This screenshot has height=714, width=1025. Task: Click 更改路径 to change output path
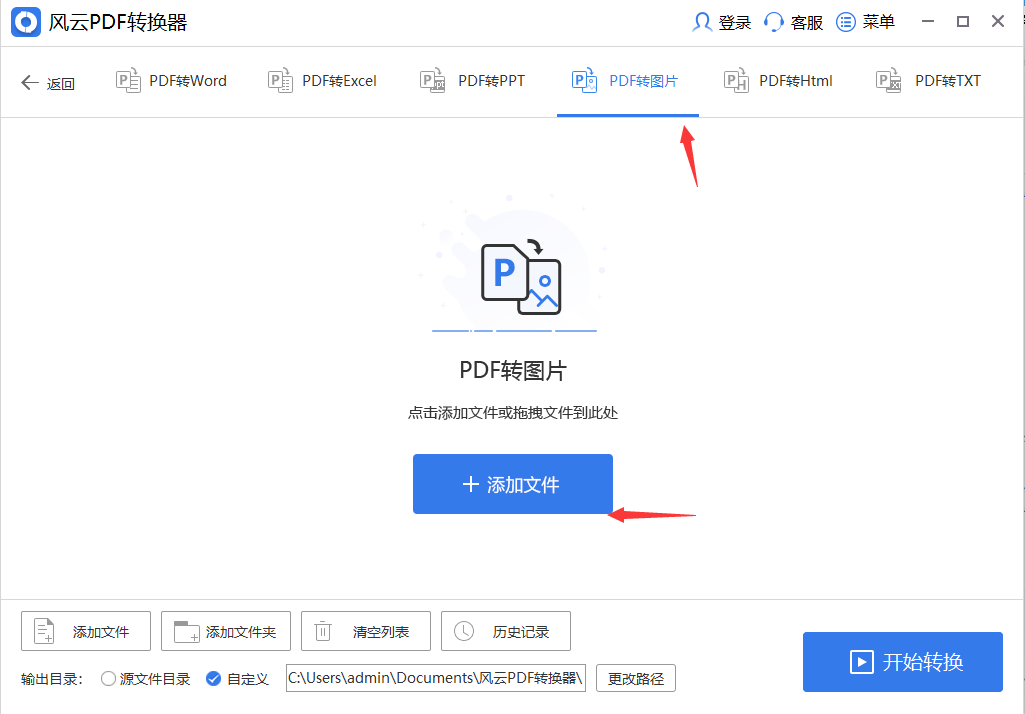click(636, 678)
